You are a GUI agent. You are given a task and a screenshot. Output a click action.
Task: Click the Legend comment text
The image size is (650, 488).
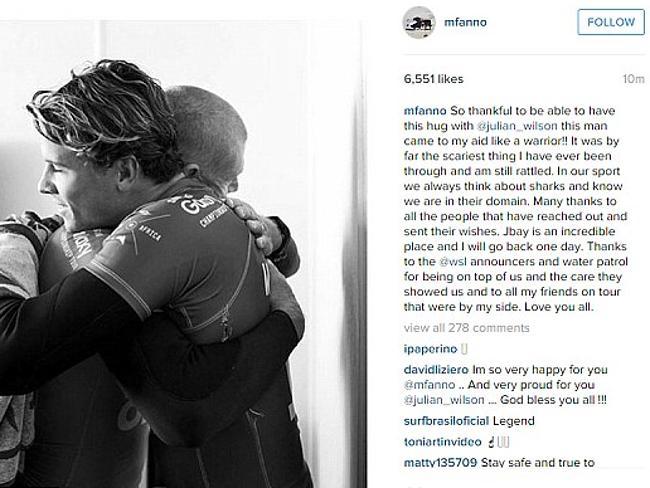tap(514, 421)
